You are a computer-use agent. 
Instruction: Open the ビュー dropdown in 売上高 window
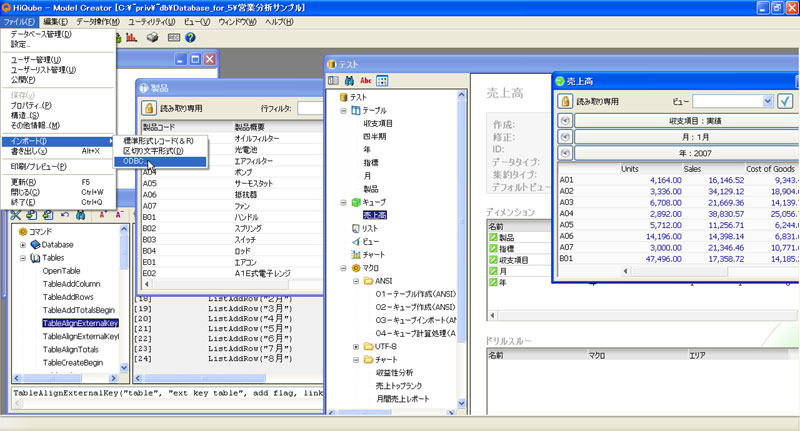767,101
